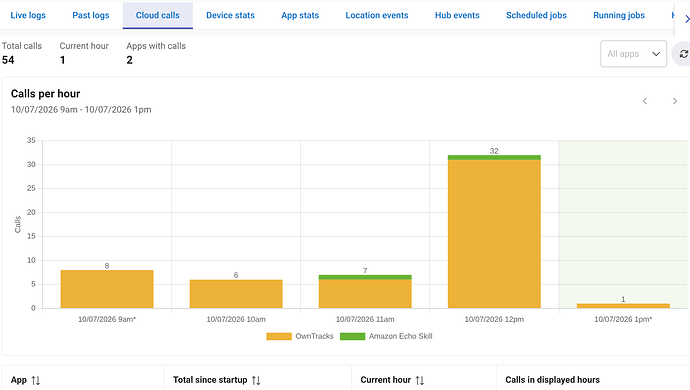Viewport: 690px width, 390px height.
Task: Switch to the Hub events tab
Action: [x=457, y=15]
